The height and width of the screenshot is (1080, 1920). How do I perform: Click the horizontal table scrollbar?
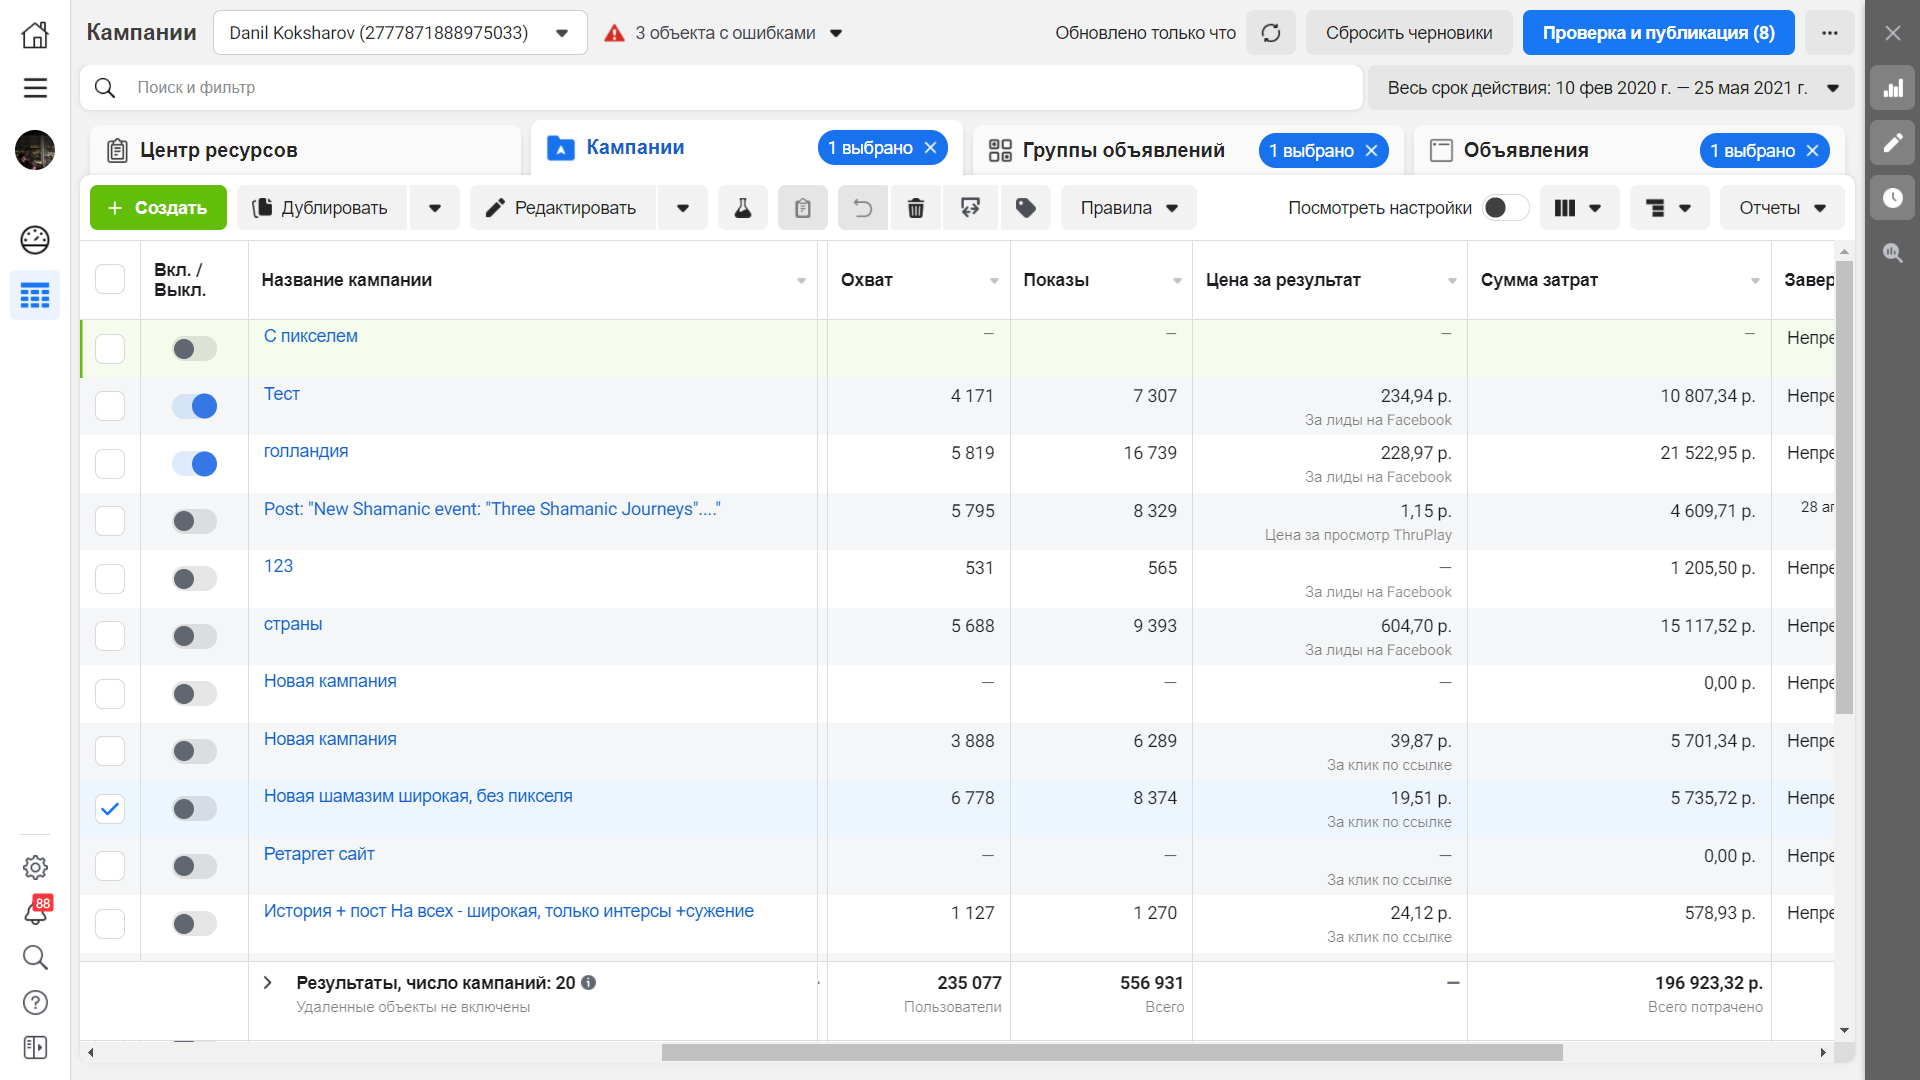pyautogui.click(x=1111, y=1052)
